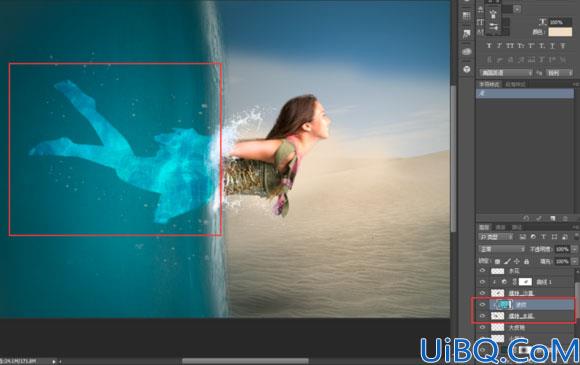This screenshot has width=580, height=365.
Task: Click the canvas horizontal scrollbar thumb
Action: pos(245,361)
